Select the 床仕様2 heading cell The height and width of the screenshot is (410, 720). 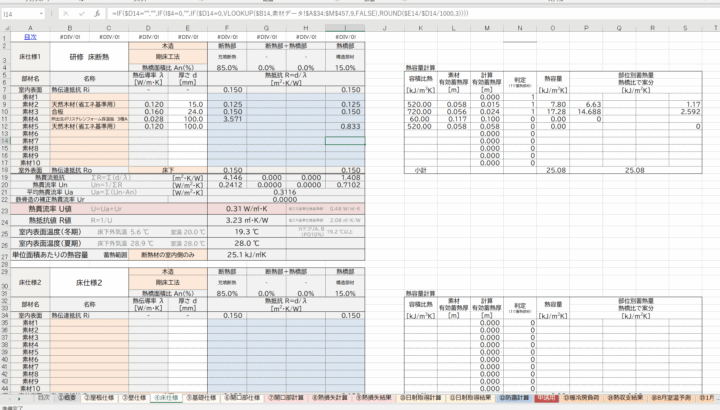click(88, 284)
